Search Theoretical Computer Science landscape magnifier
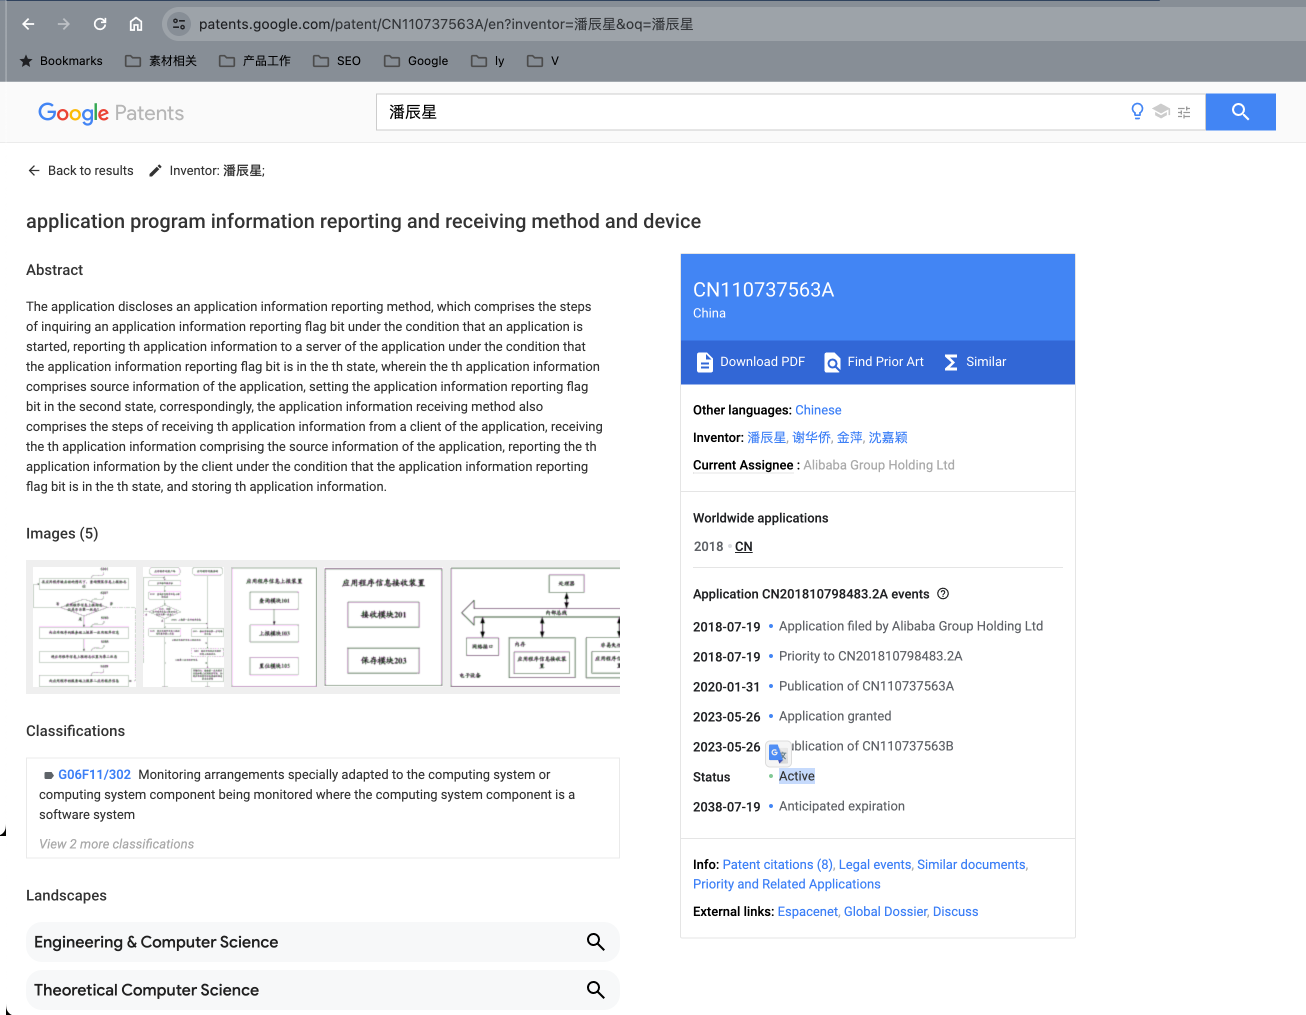Screen dimensions: 1306x1015 point(595,990)
